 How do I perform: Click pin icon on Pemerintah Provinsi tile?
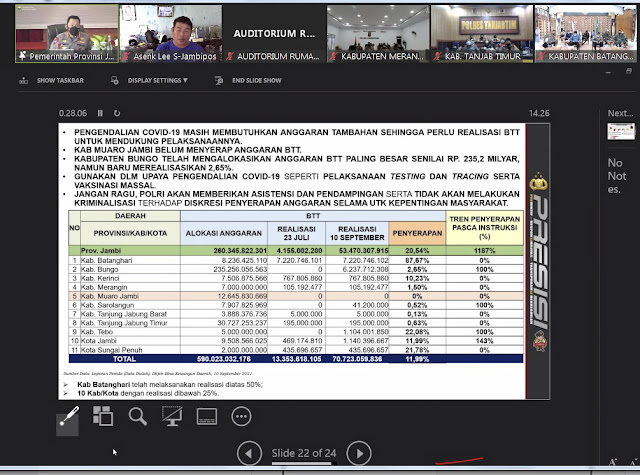click(x=22, y=55)
